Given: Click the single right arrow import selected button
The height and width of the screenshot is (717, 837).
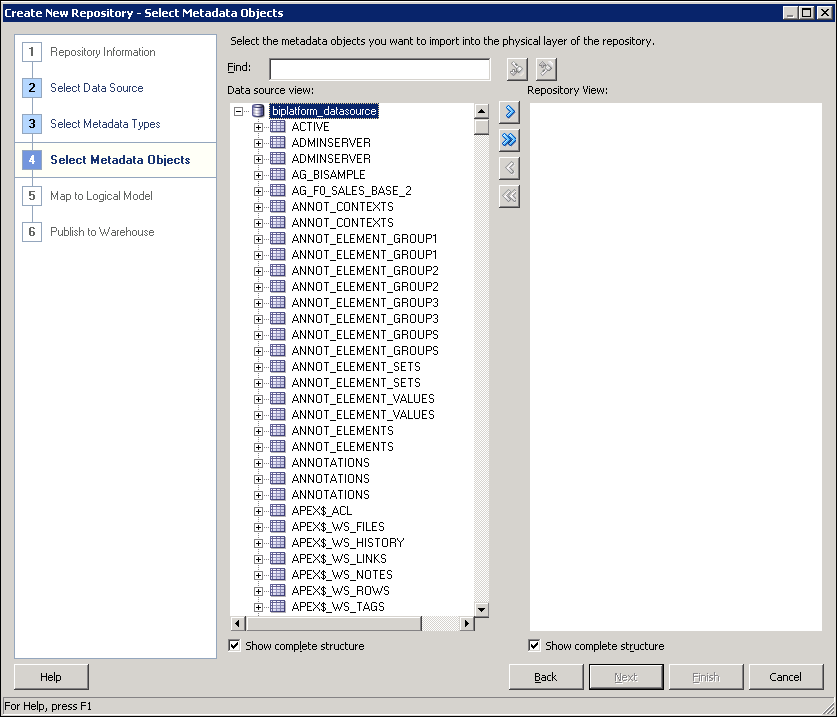Looking at the screenshot, I should point(509,112).
